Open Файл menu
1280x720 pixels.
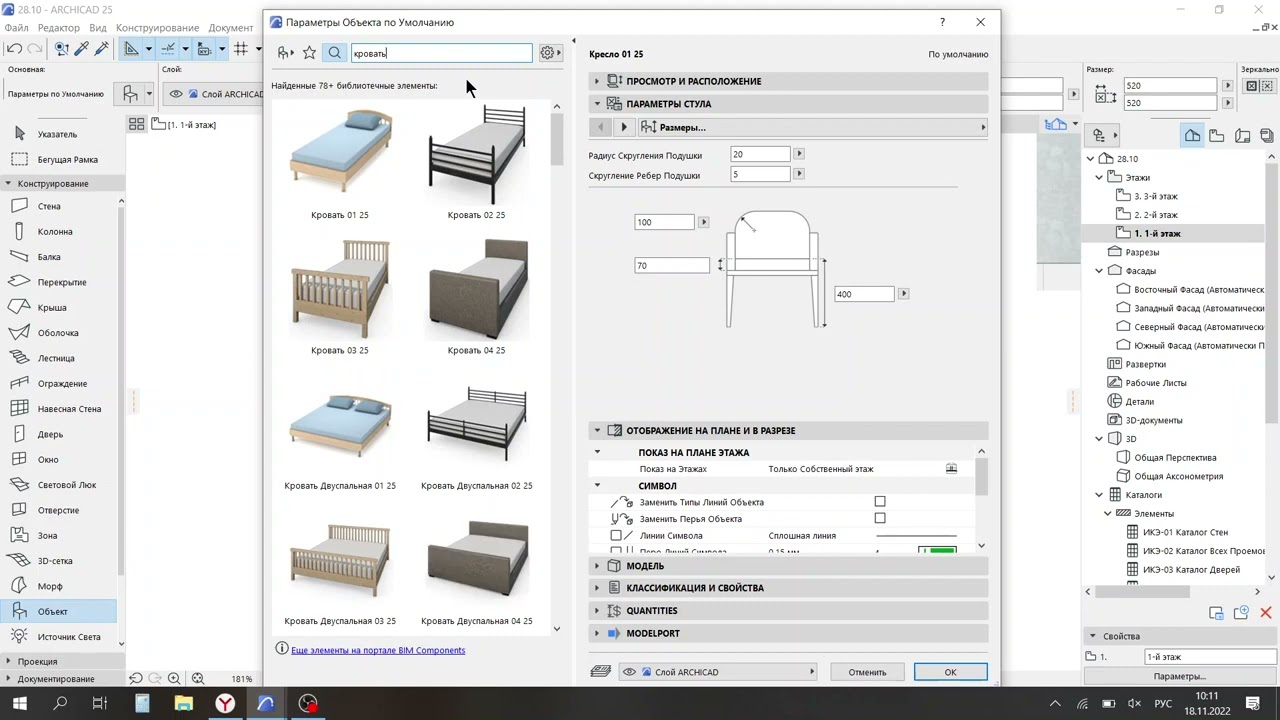click(16, 28)
